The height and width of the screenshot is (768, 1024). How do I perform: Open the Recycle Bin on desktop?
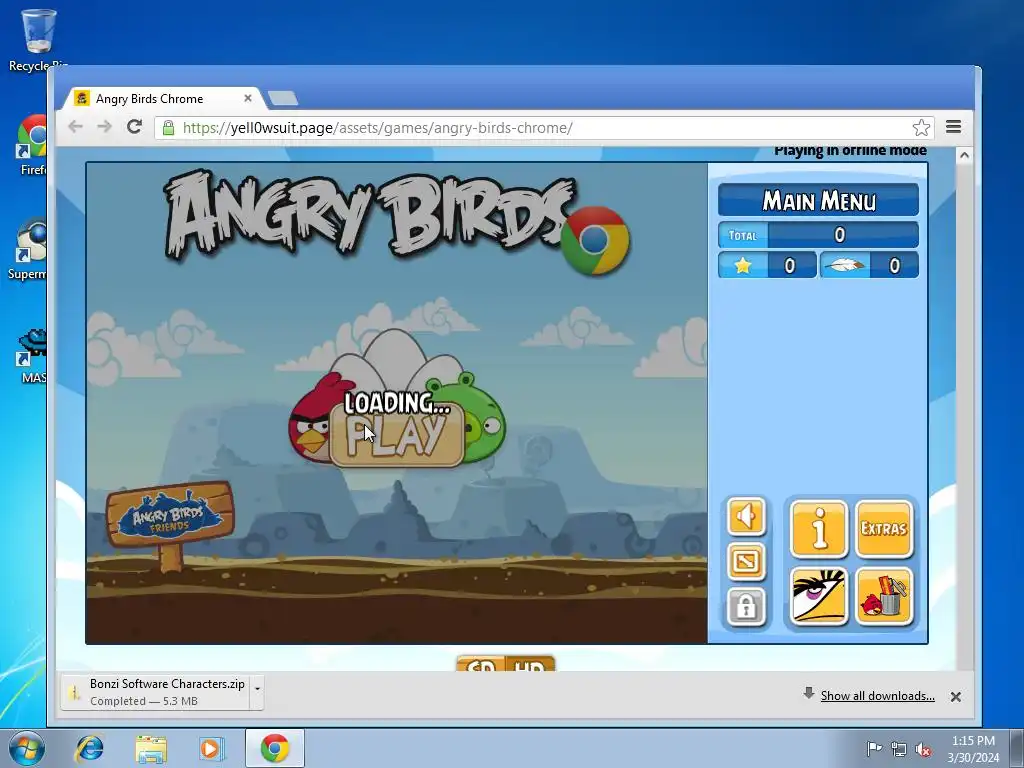[x=39, y=40]
